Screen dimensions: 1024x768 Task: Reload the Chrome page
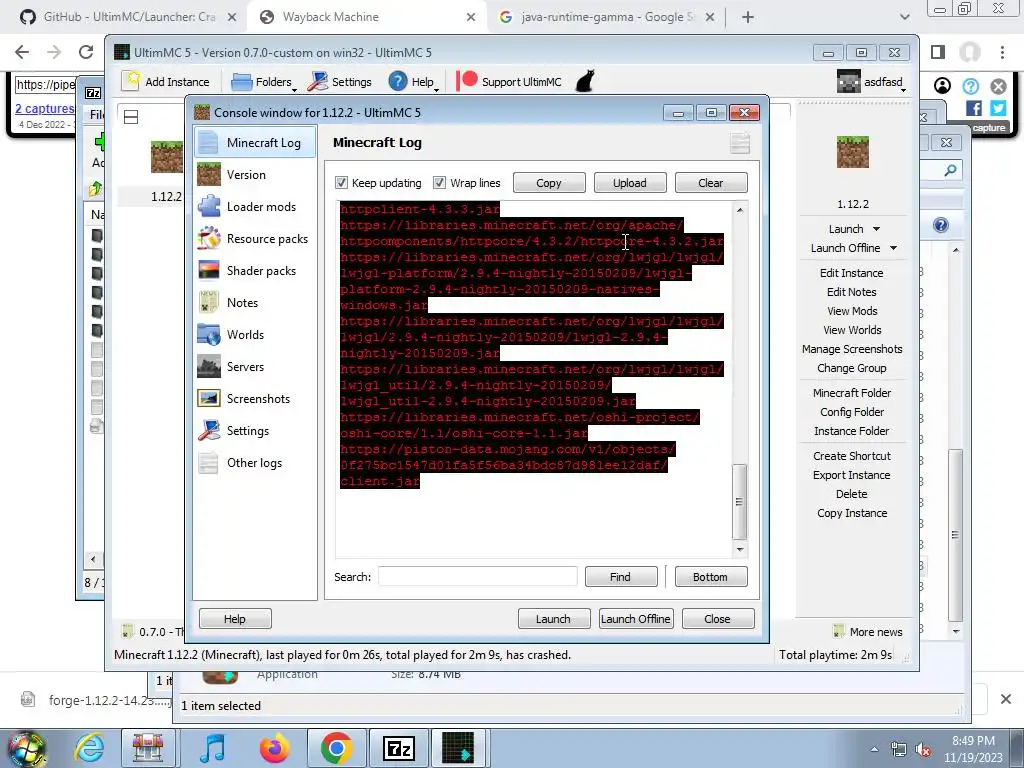pyautogui.click(x=86, y=52)
